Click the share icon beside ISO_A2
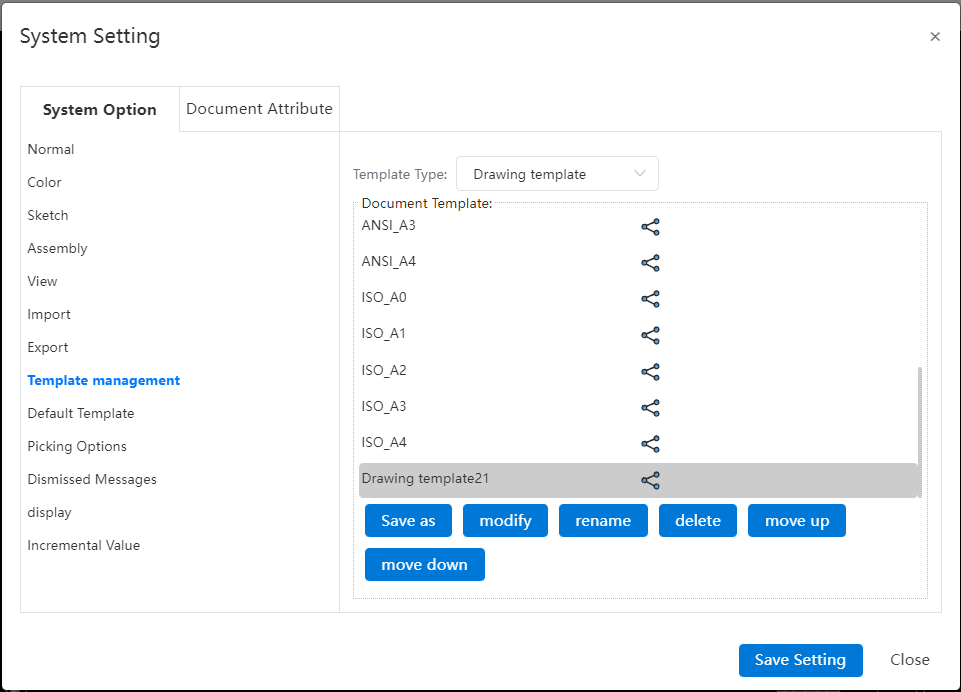 (x=650, y=371)
